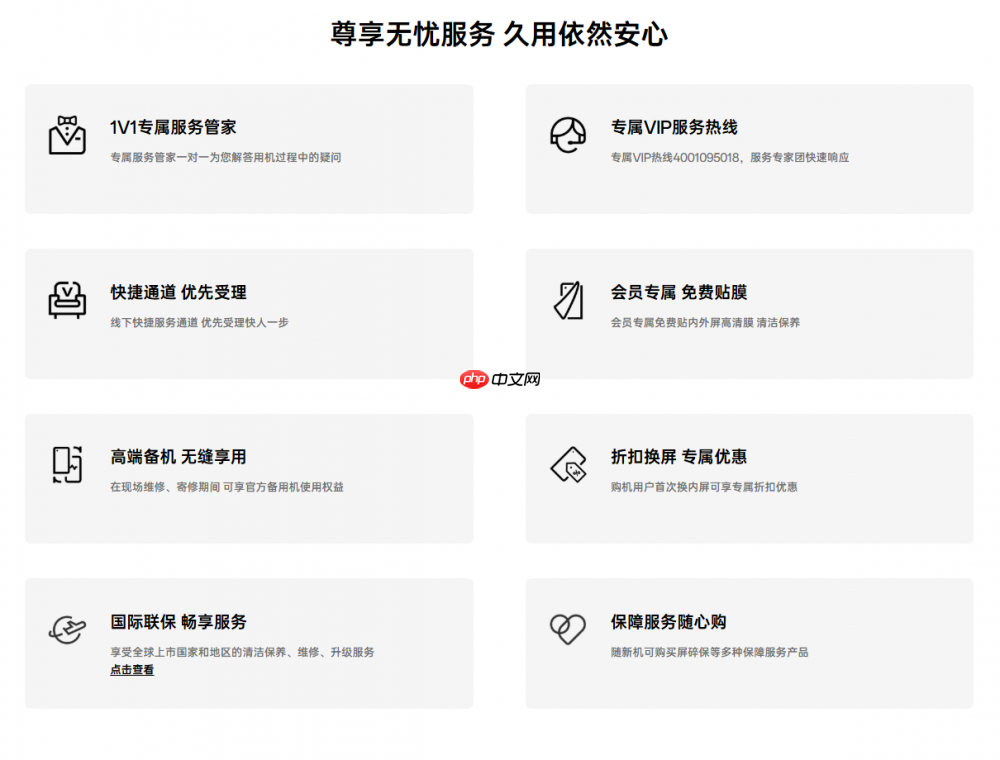Click the headset icon for 专属VIP服务热线
The image size is (1000, 760).
[x=568, y=135]
